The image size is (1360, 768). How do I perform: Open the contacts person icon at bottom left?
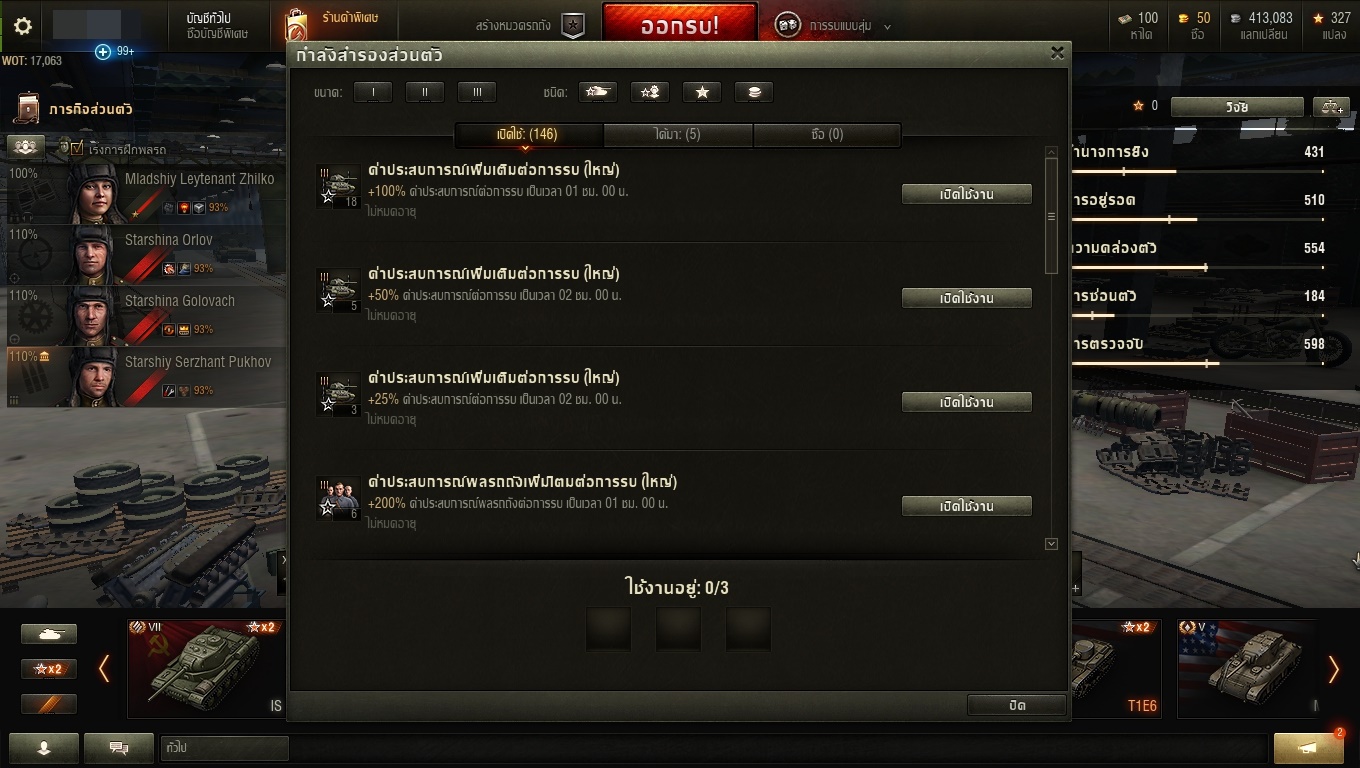[x=43, y=747]
